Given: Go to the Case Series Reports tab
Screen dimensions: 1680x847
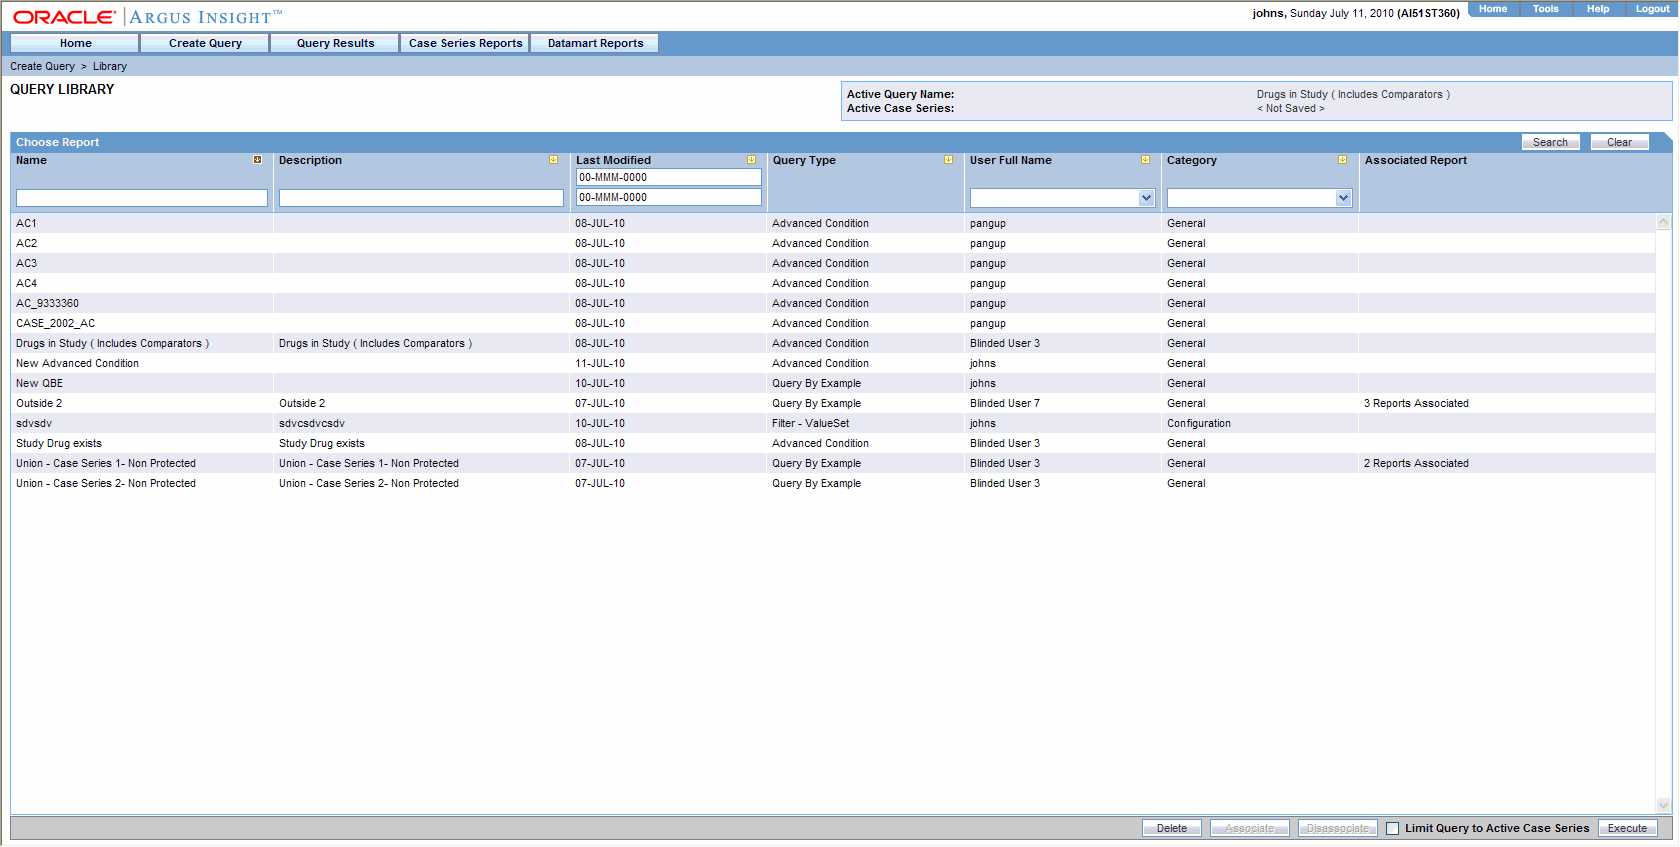Looking at the screenshot, I should coord(465,43).
